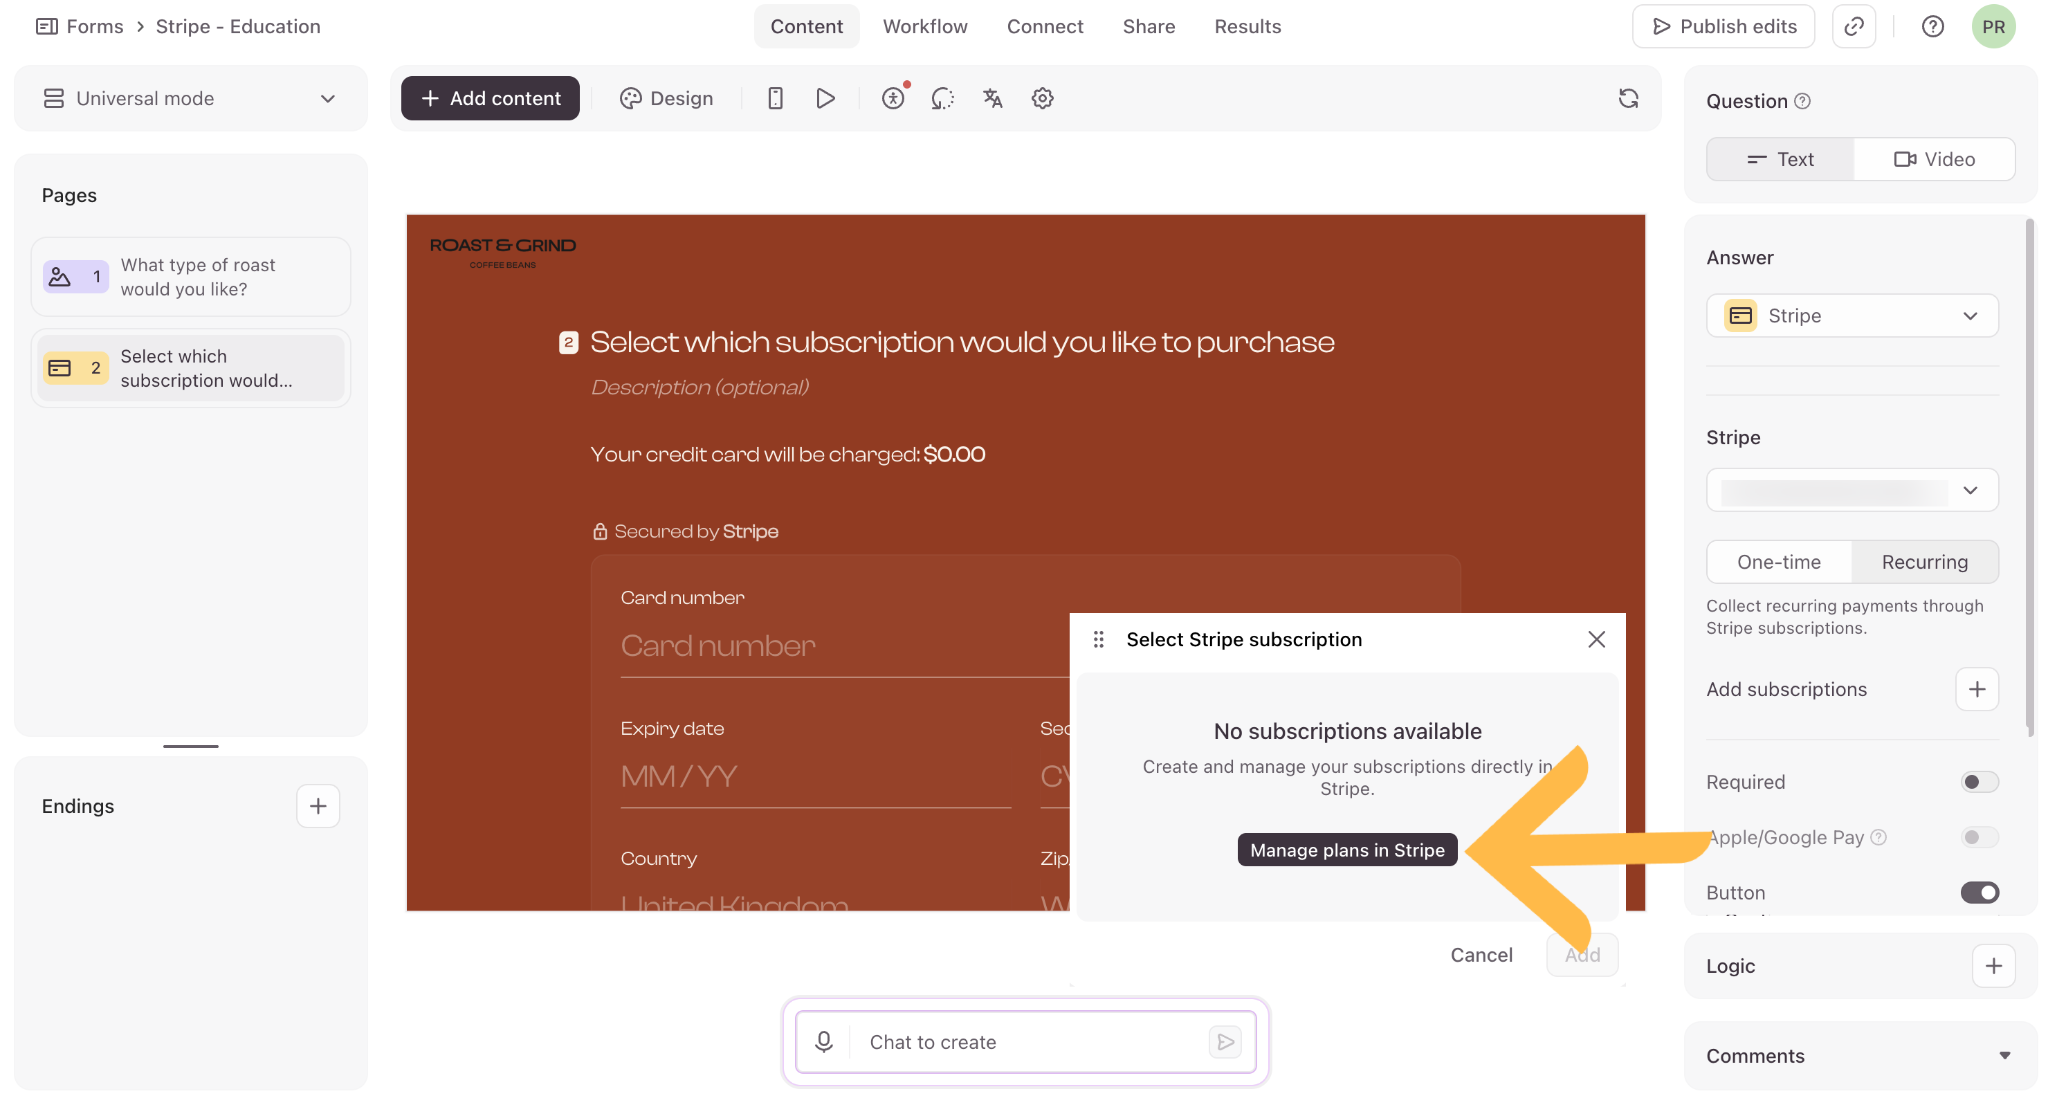The height and width of the screenshot is (1101, 2048).
Task: Click the play preview icon
Action: (825, 98)
